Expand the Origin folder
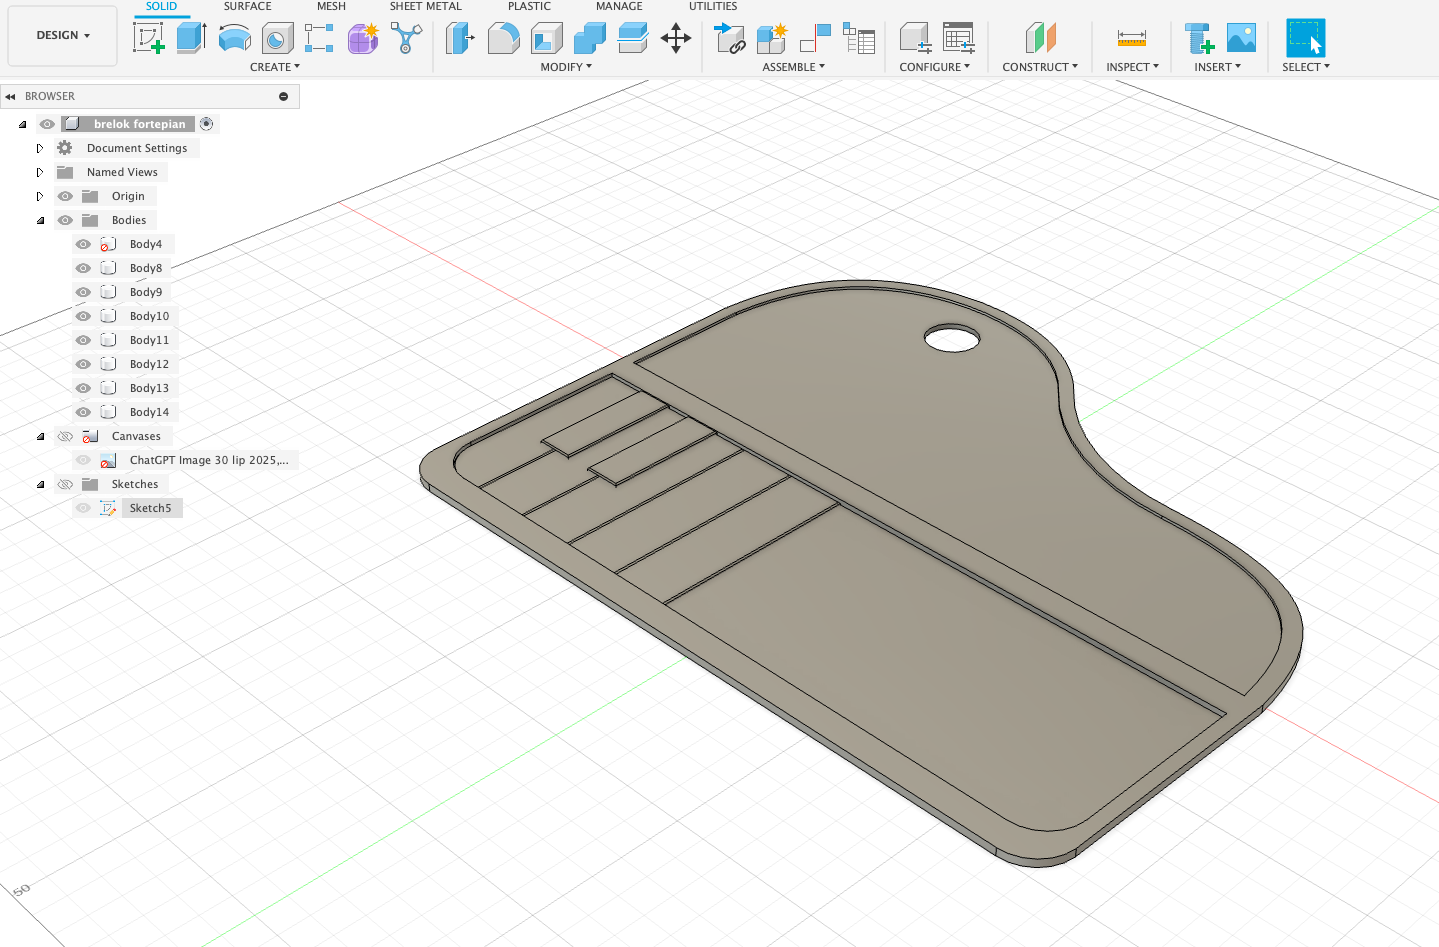Image resolution: width=1439 pixels, height=947 pixels. click(x=40, y=196)
